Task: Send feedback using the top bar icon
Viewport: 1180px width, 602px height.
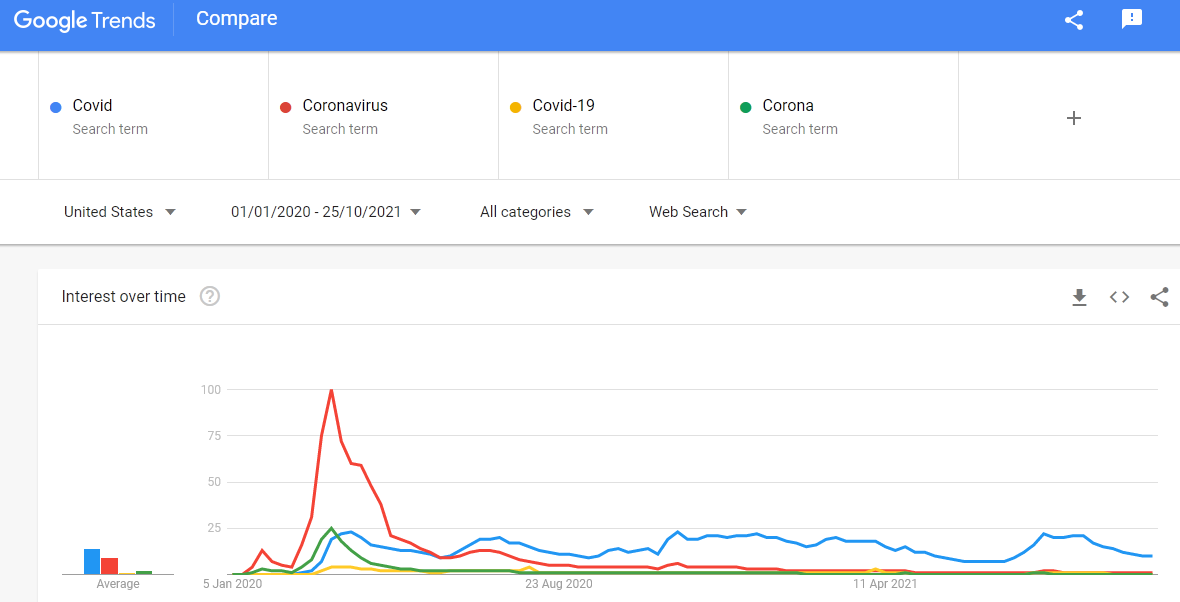Action: (1131, 19)
